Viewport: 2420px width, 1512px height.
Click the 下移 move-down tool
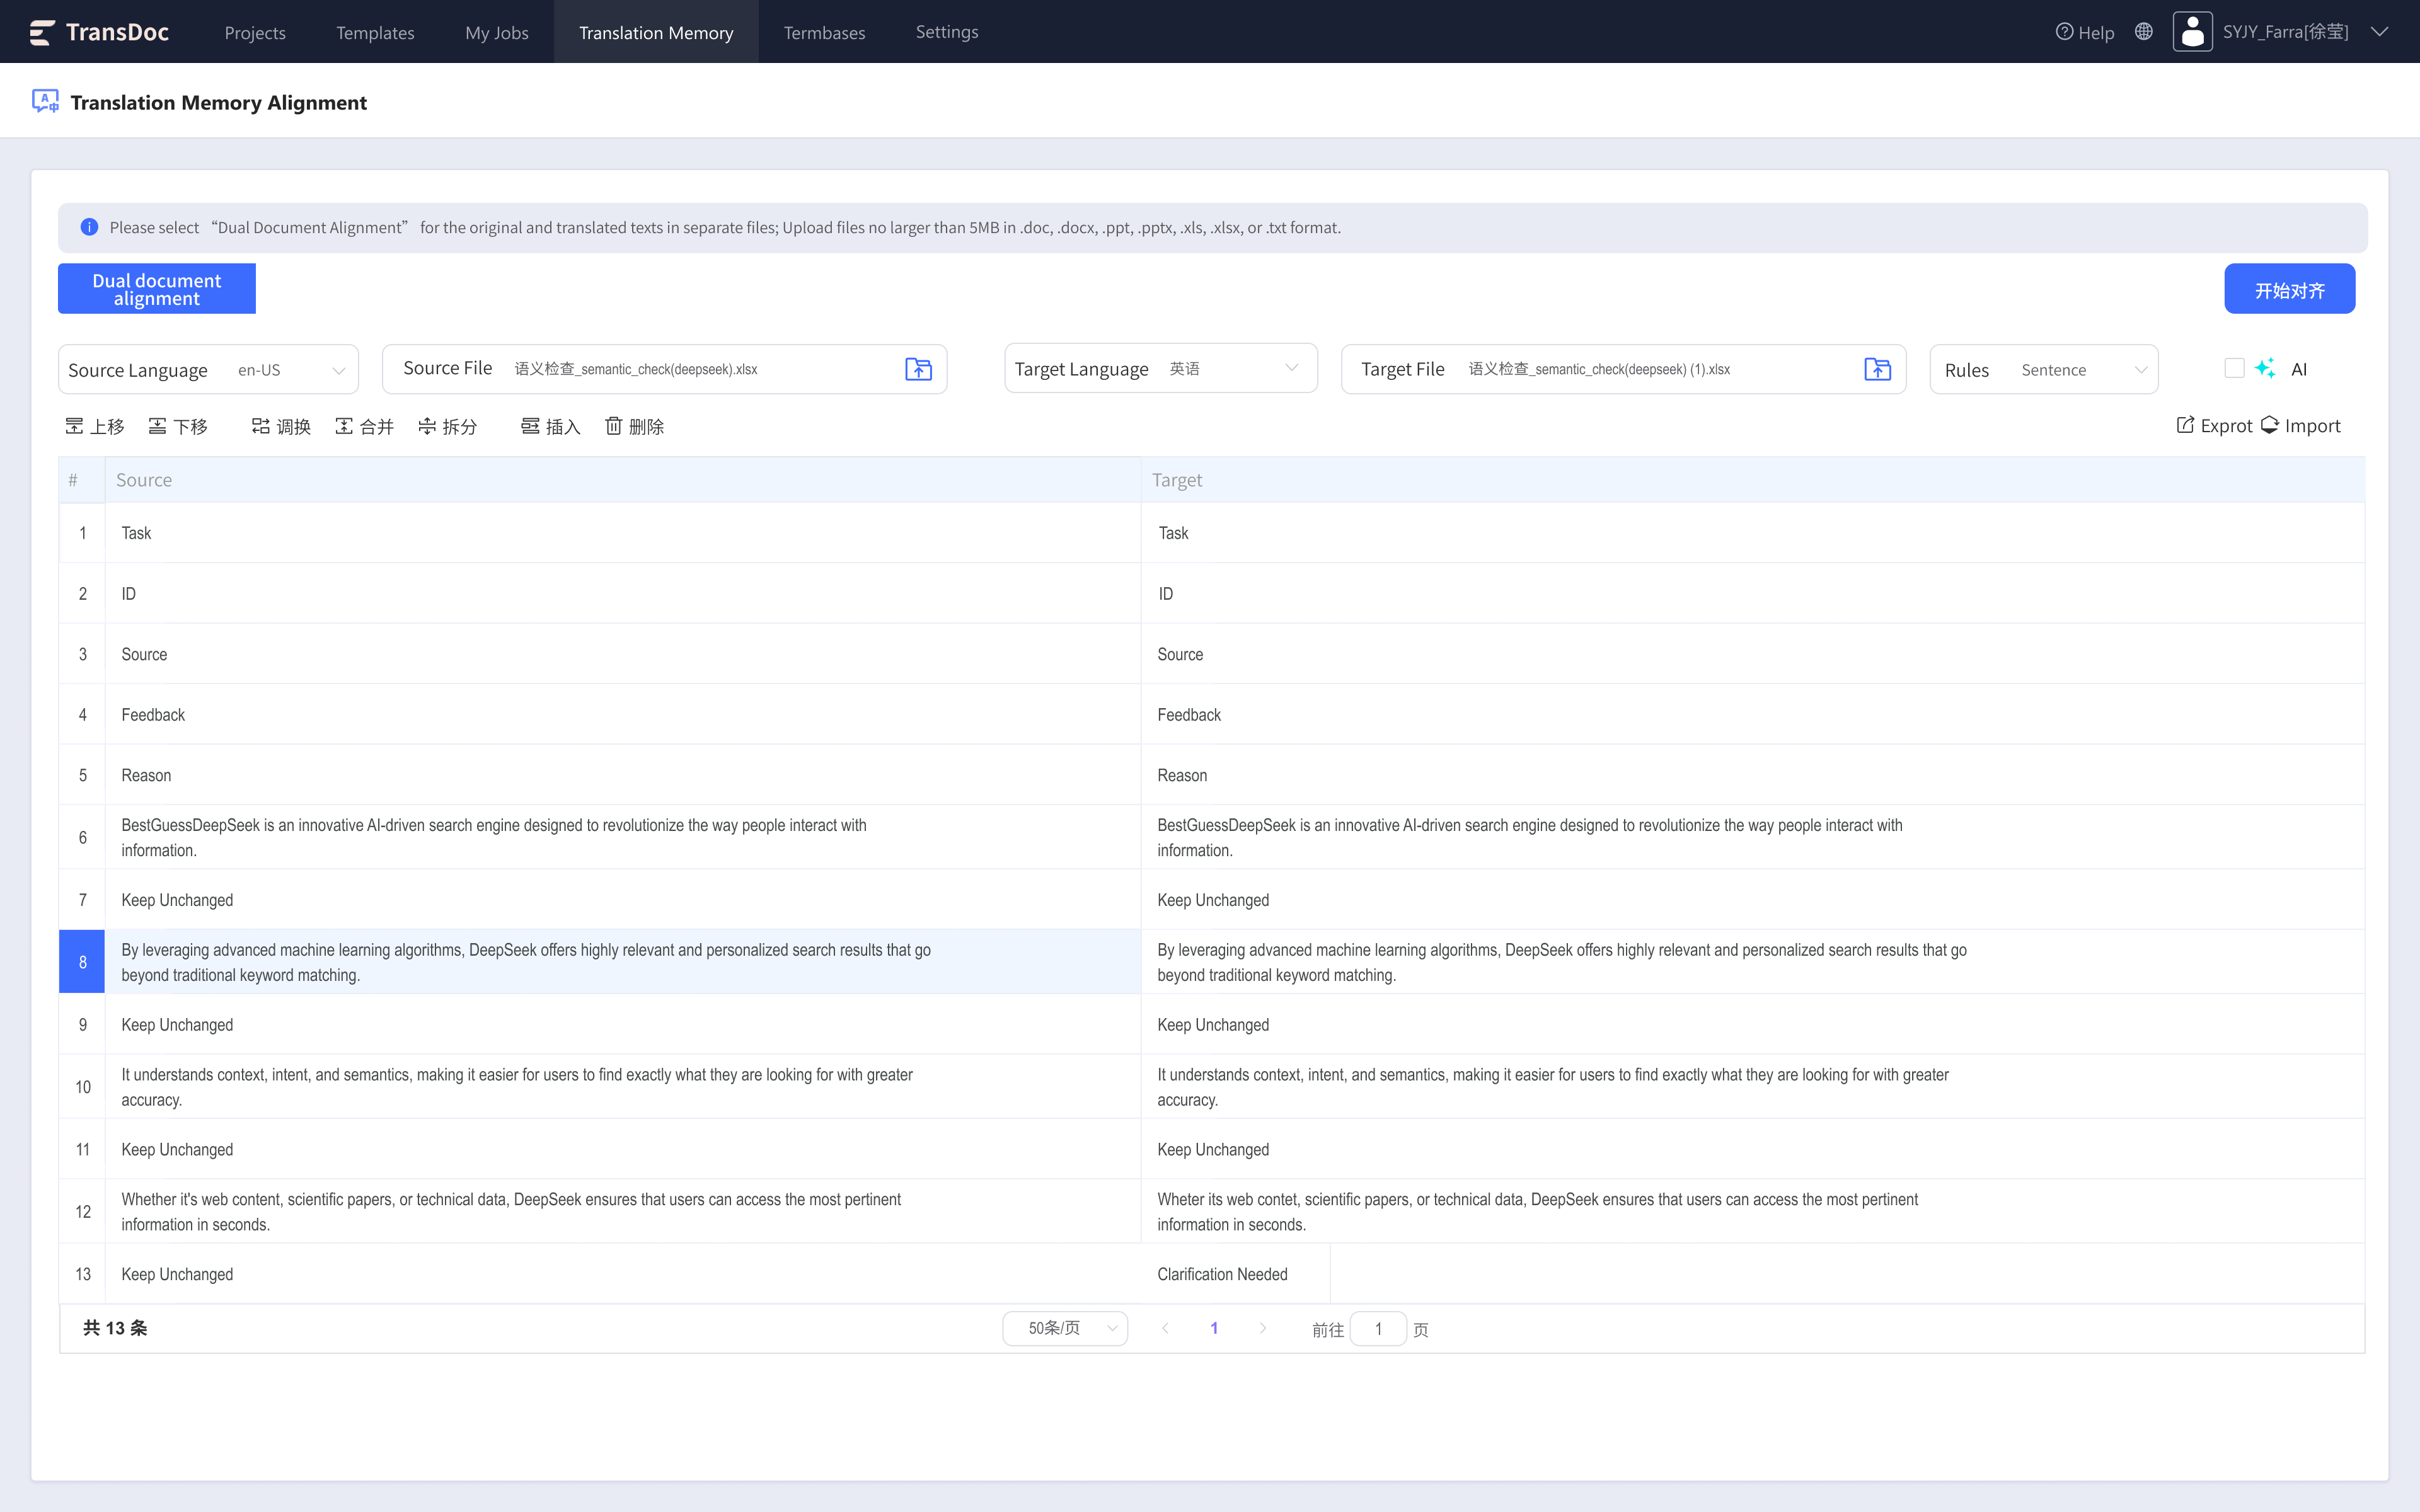click(x=178, y=427)
